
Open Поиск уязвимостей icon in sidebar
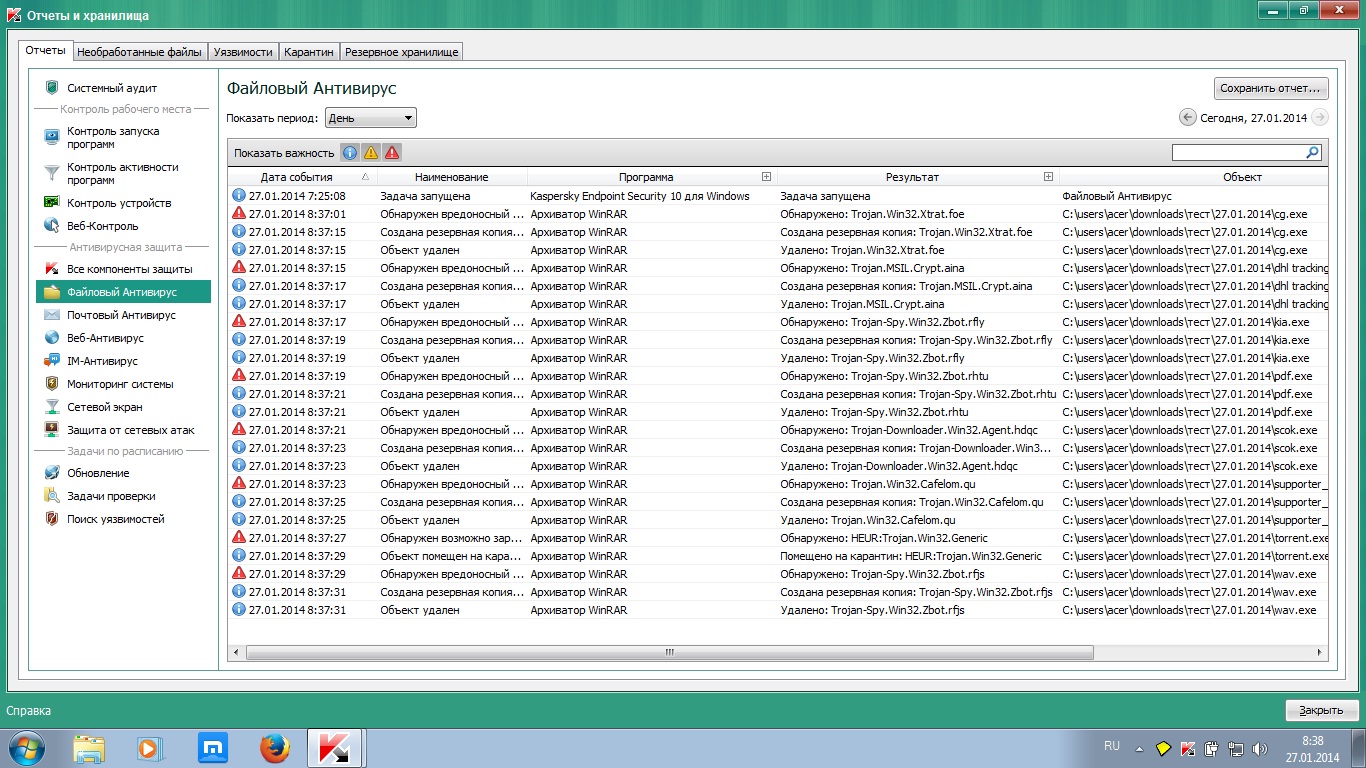(x=51, y=519)
